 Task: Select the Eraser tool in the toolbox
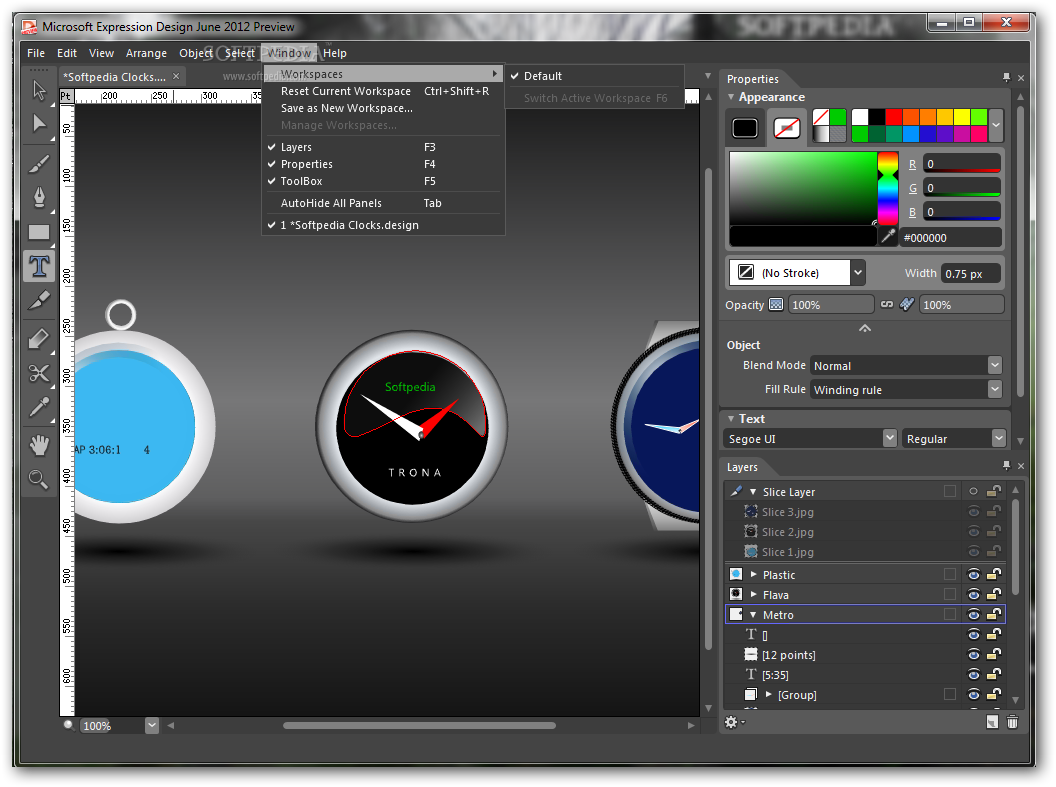tap(39, 339)
